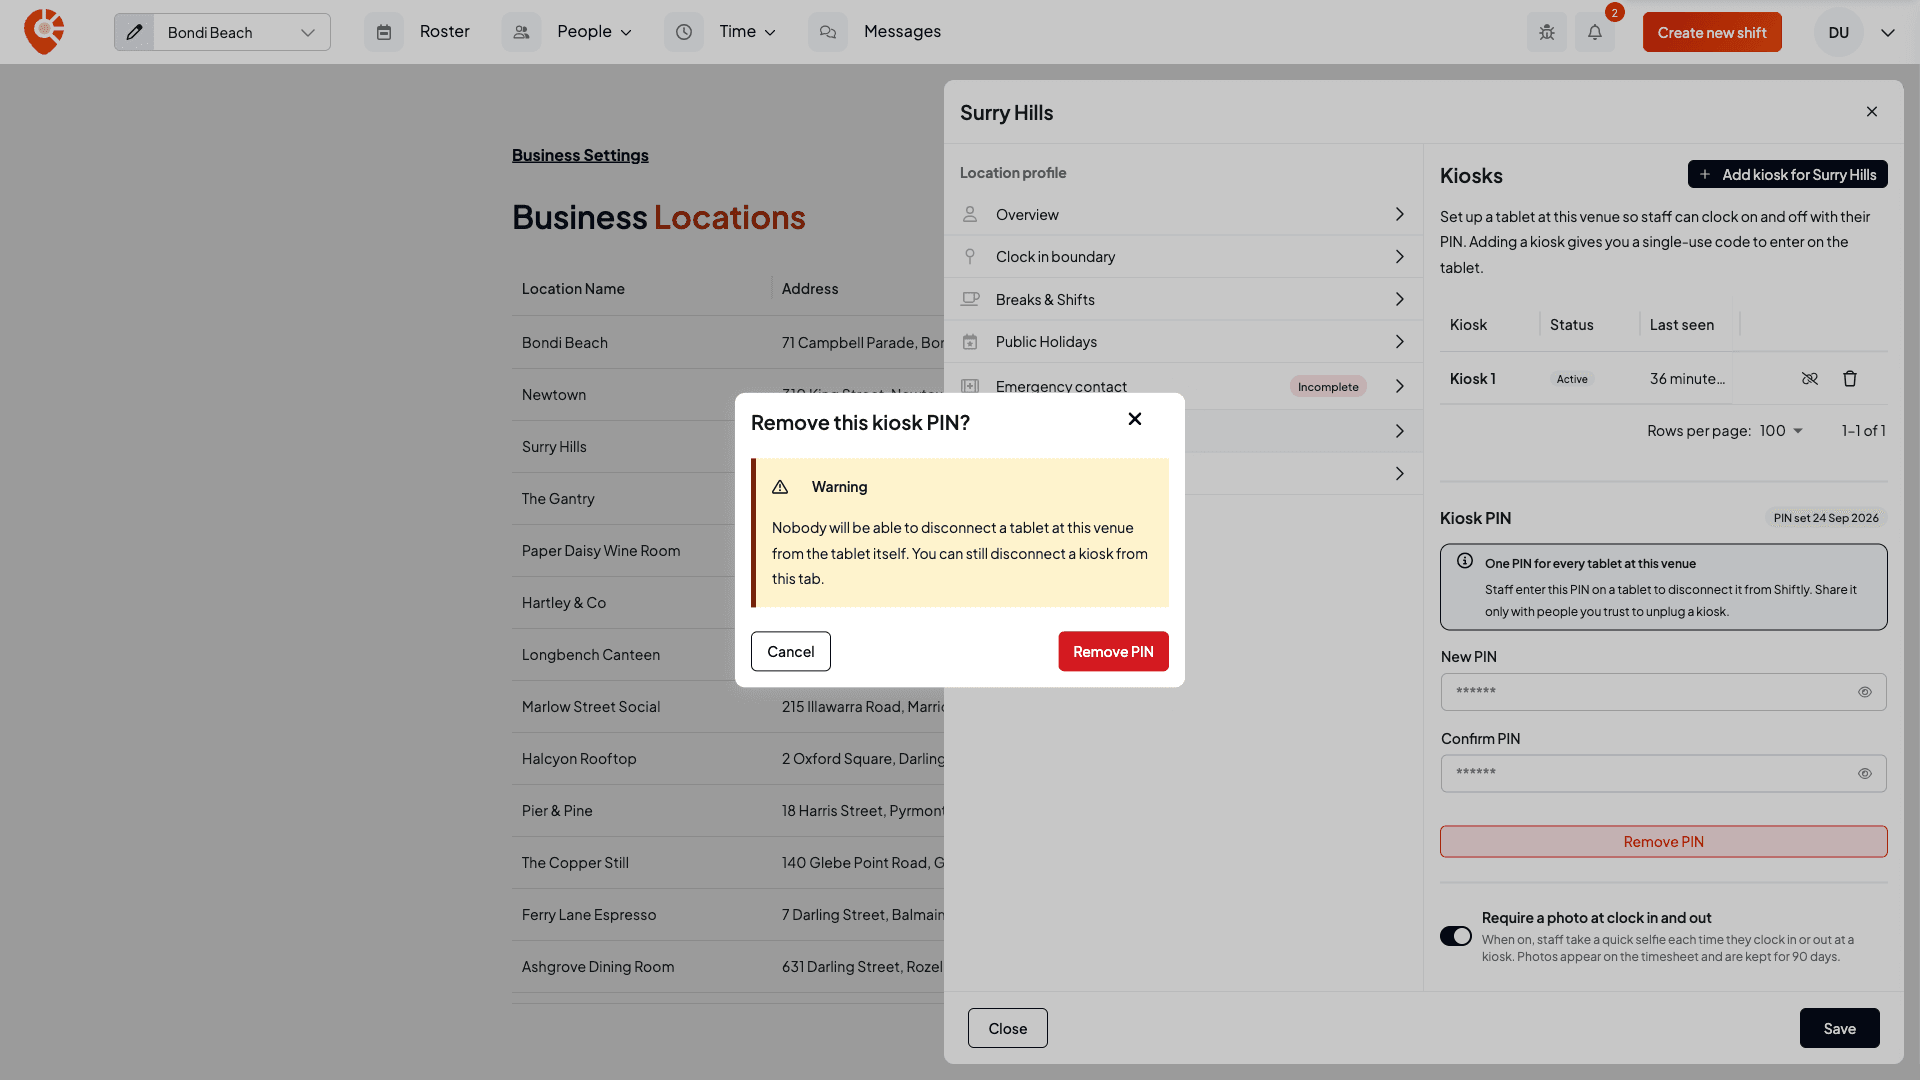Click the Close button in the panel footer
Image resolution: width=1920 pixels, height=1080 pixels.
(x=1008, y=1028)
